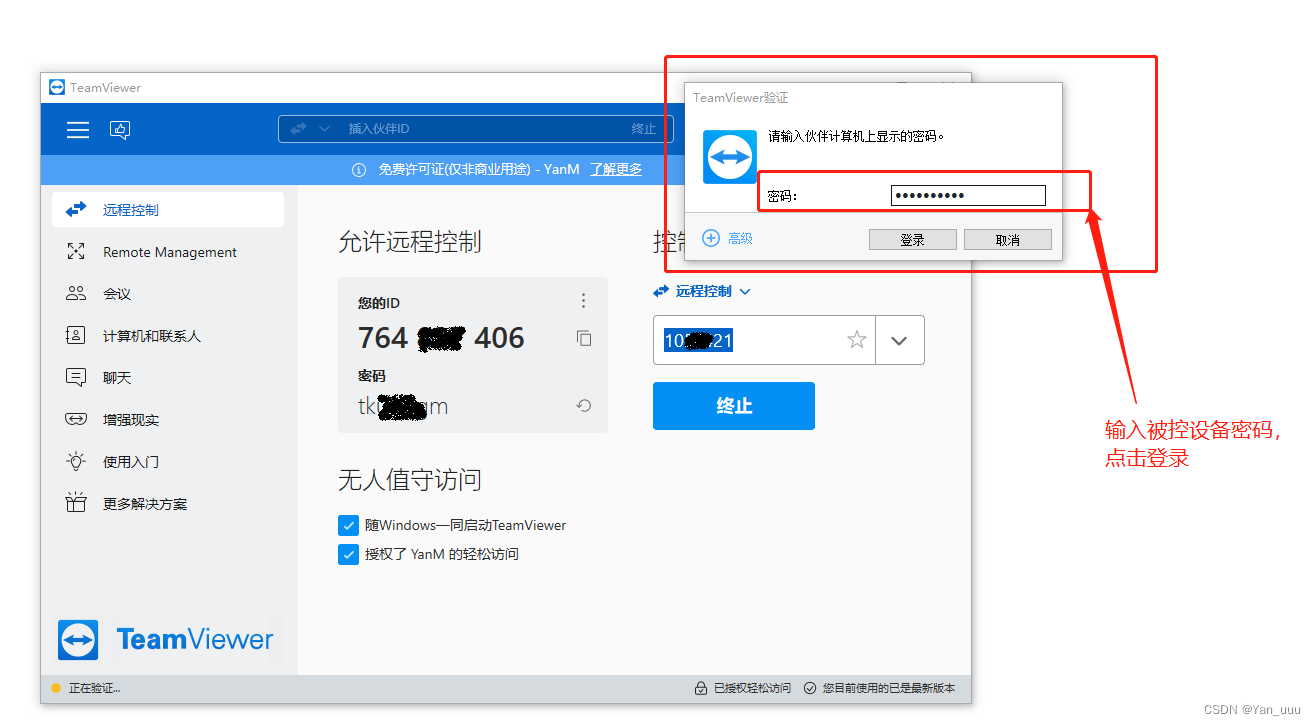Click the connection arrows icon in search bar
1316x725 pixels.
298,129
